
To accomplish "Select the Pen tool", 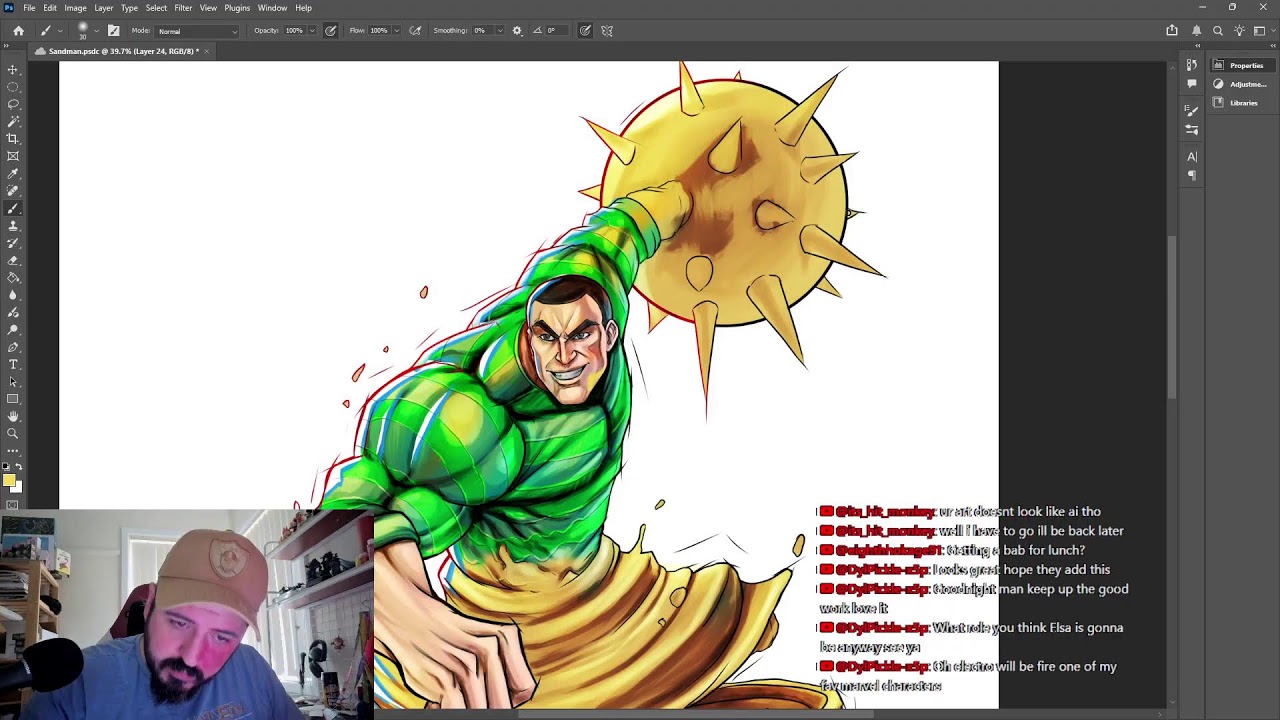I will pyautogui.click(x=13, y=347).
